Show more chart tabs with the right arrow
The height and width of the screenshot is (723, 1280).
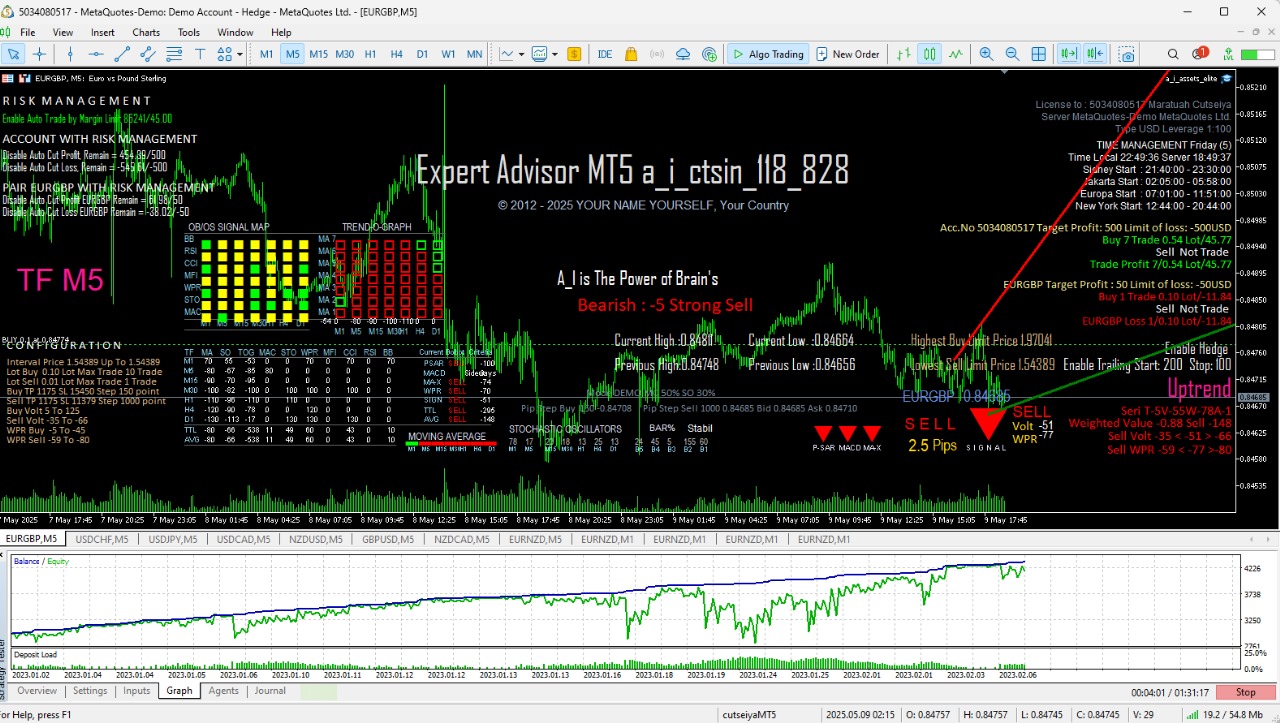(1269, 539)
